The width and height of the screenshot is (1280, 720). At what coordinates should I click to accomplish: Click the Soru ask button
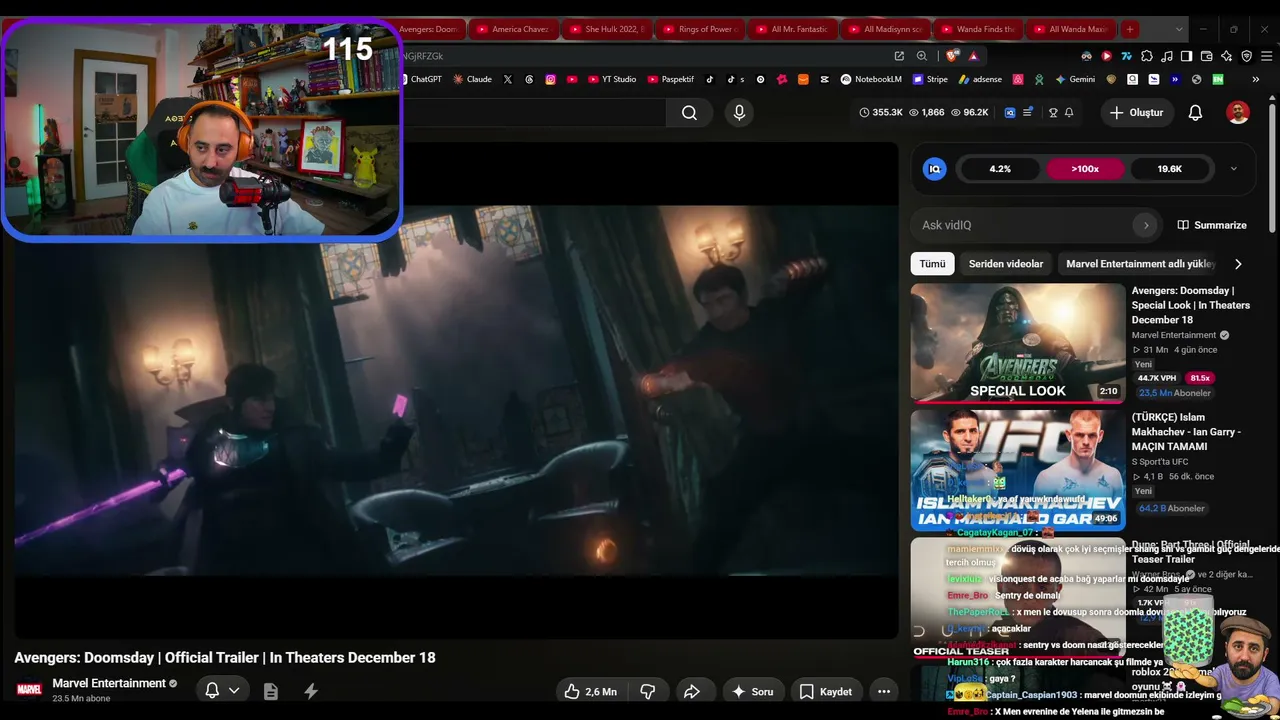[752, 691]
